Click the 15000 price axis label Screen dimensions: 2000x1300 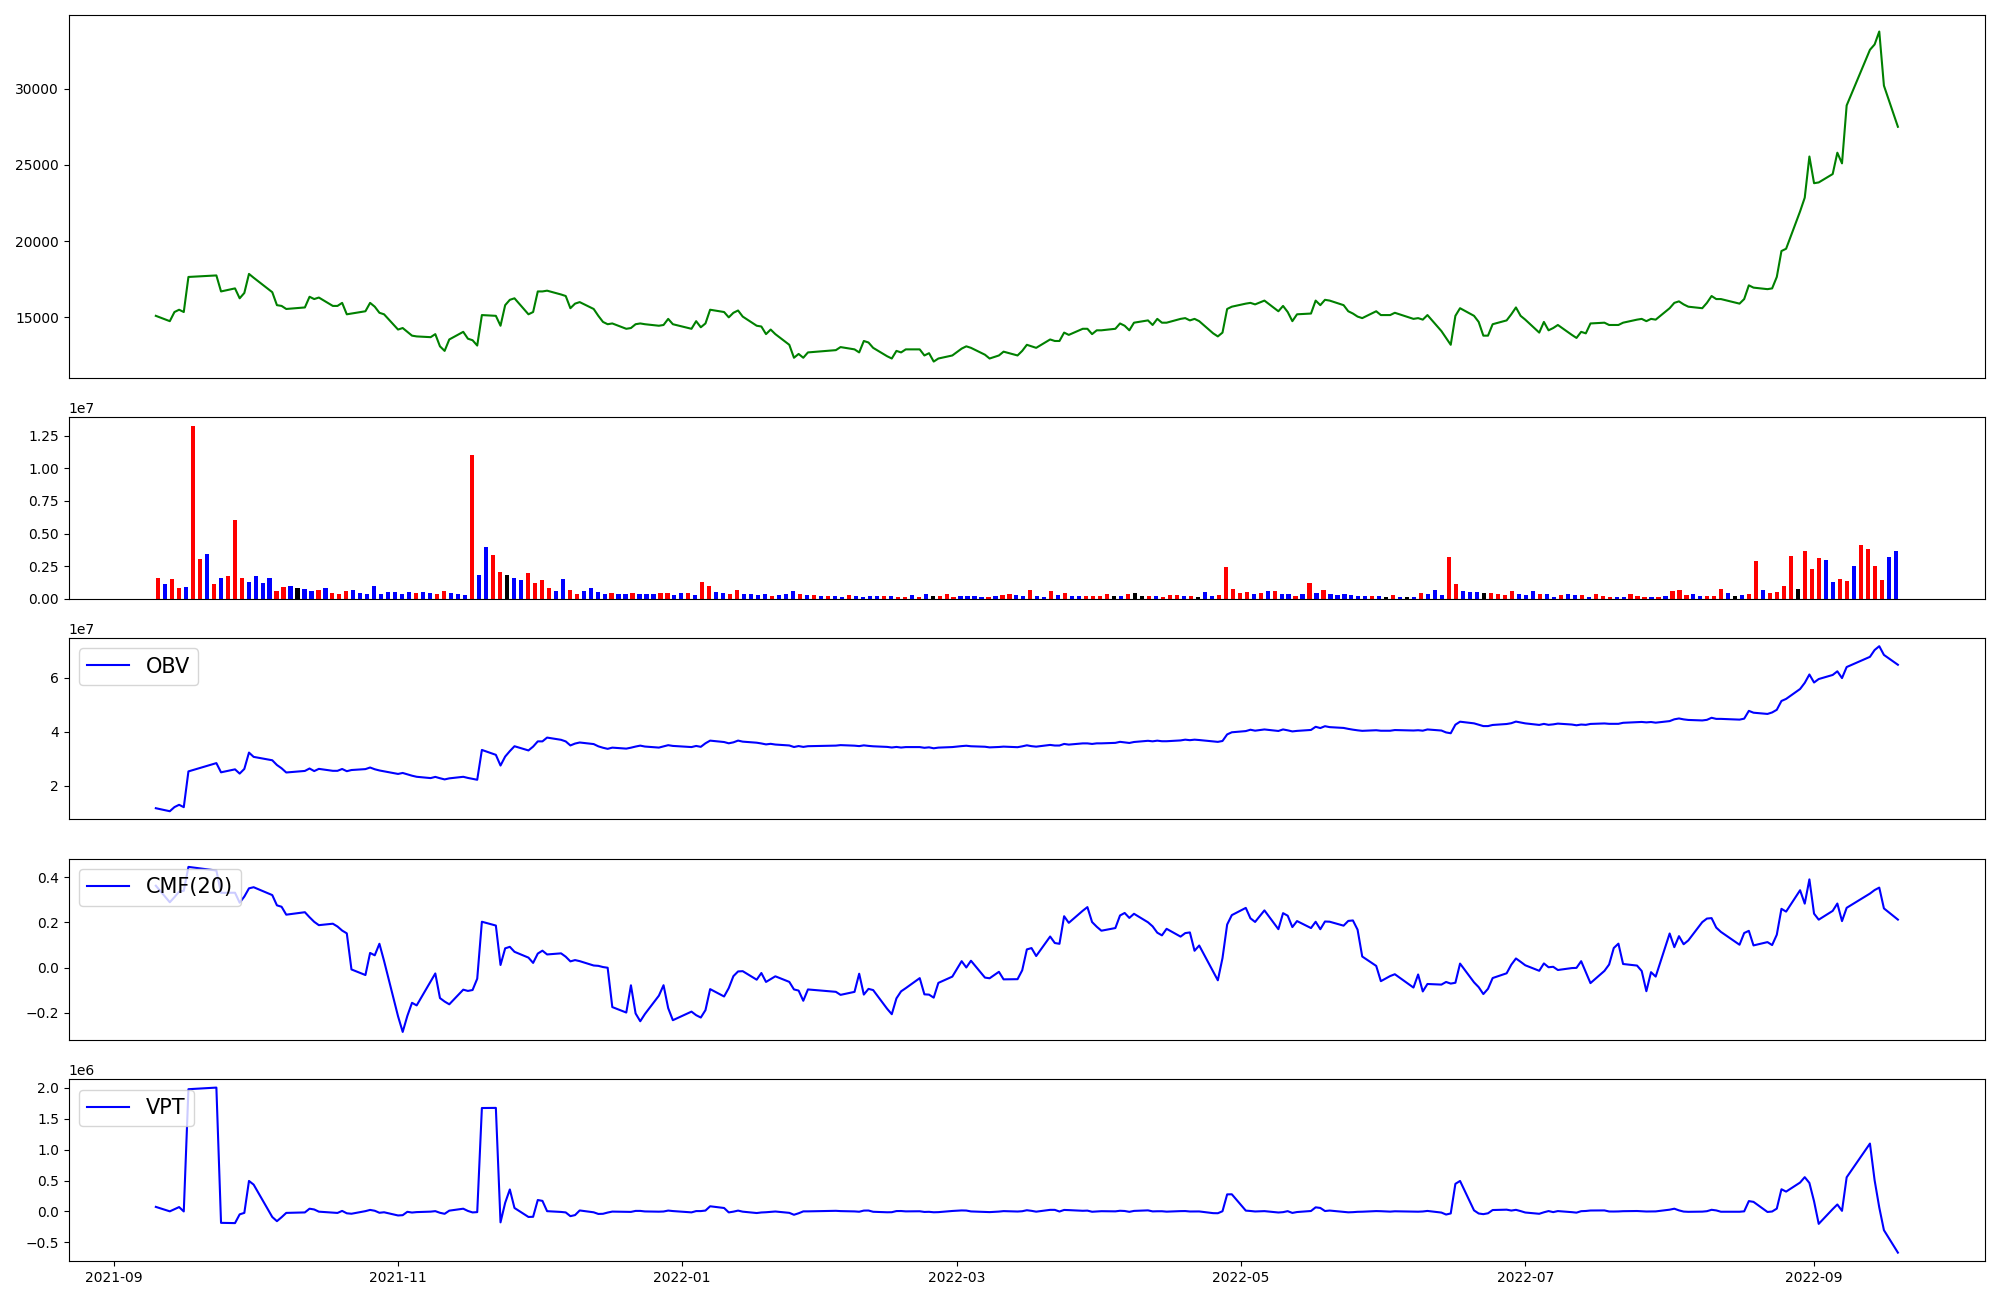pyautogui.click(x=37, y=318)
